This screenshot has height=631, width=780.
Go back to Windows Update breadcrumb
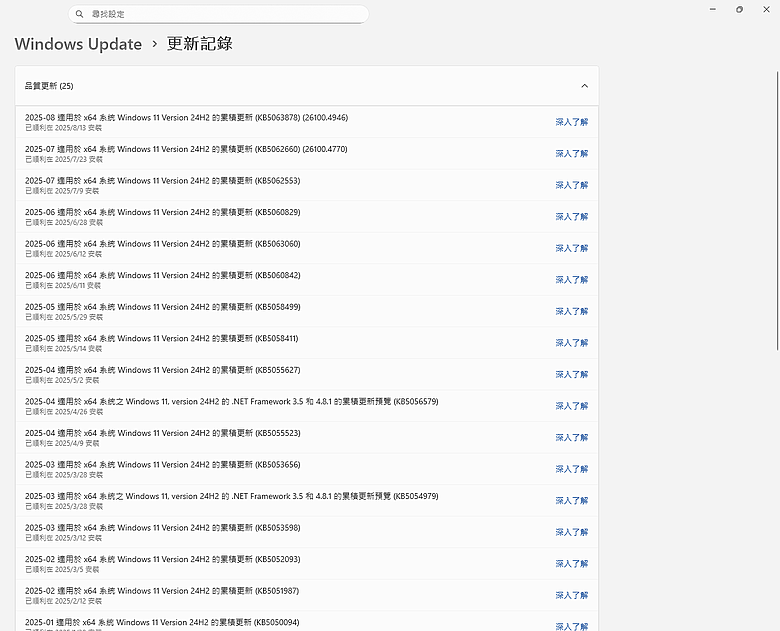[78, 44]
